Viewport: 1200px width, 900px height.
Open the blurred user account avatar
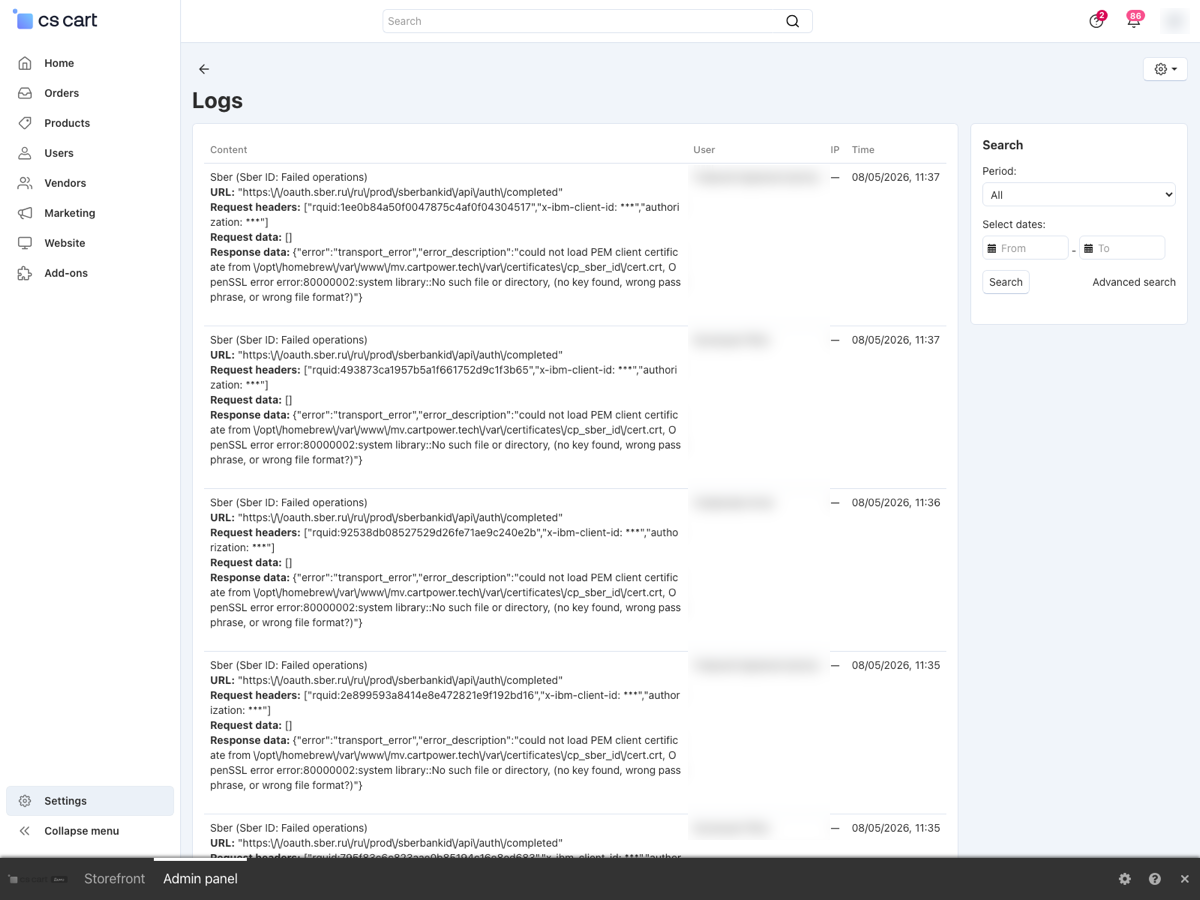click(1174, 21)
